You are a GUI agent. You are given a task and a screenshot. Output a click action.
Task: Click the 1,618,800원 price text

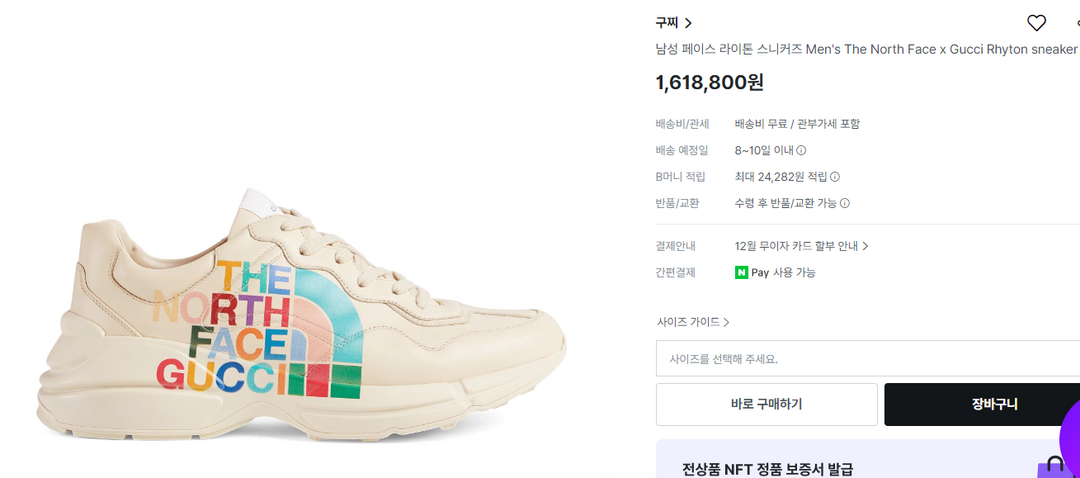[x=709, y=83]
